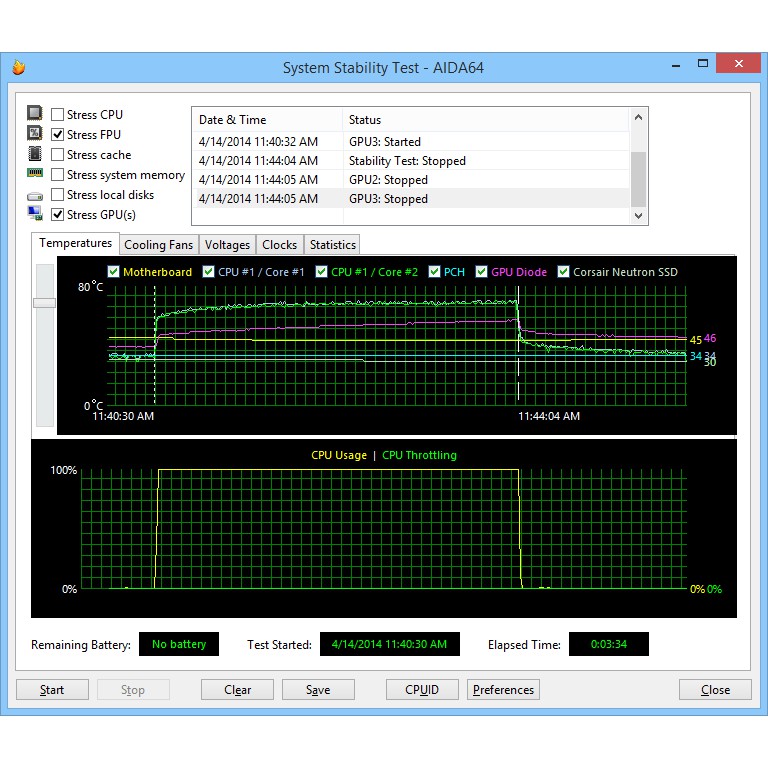
Task: Hide the Motherboard temperature graph line
Action: point(113,272)
